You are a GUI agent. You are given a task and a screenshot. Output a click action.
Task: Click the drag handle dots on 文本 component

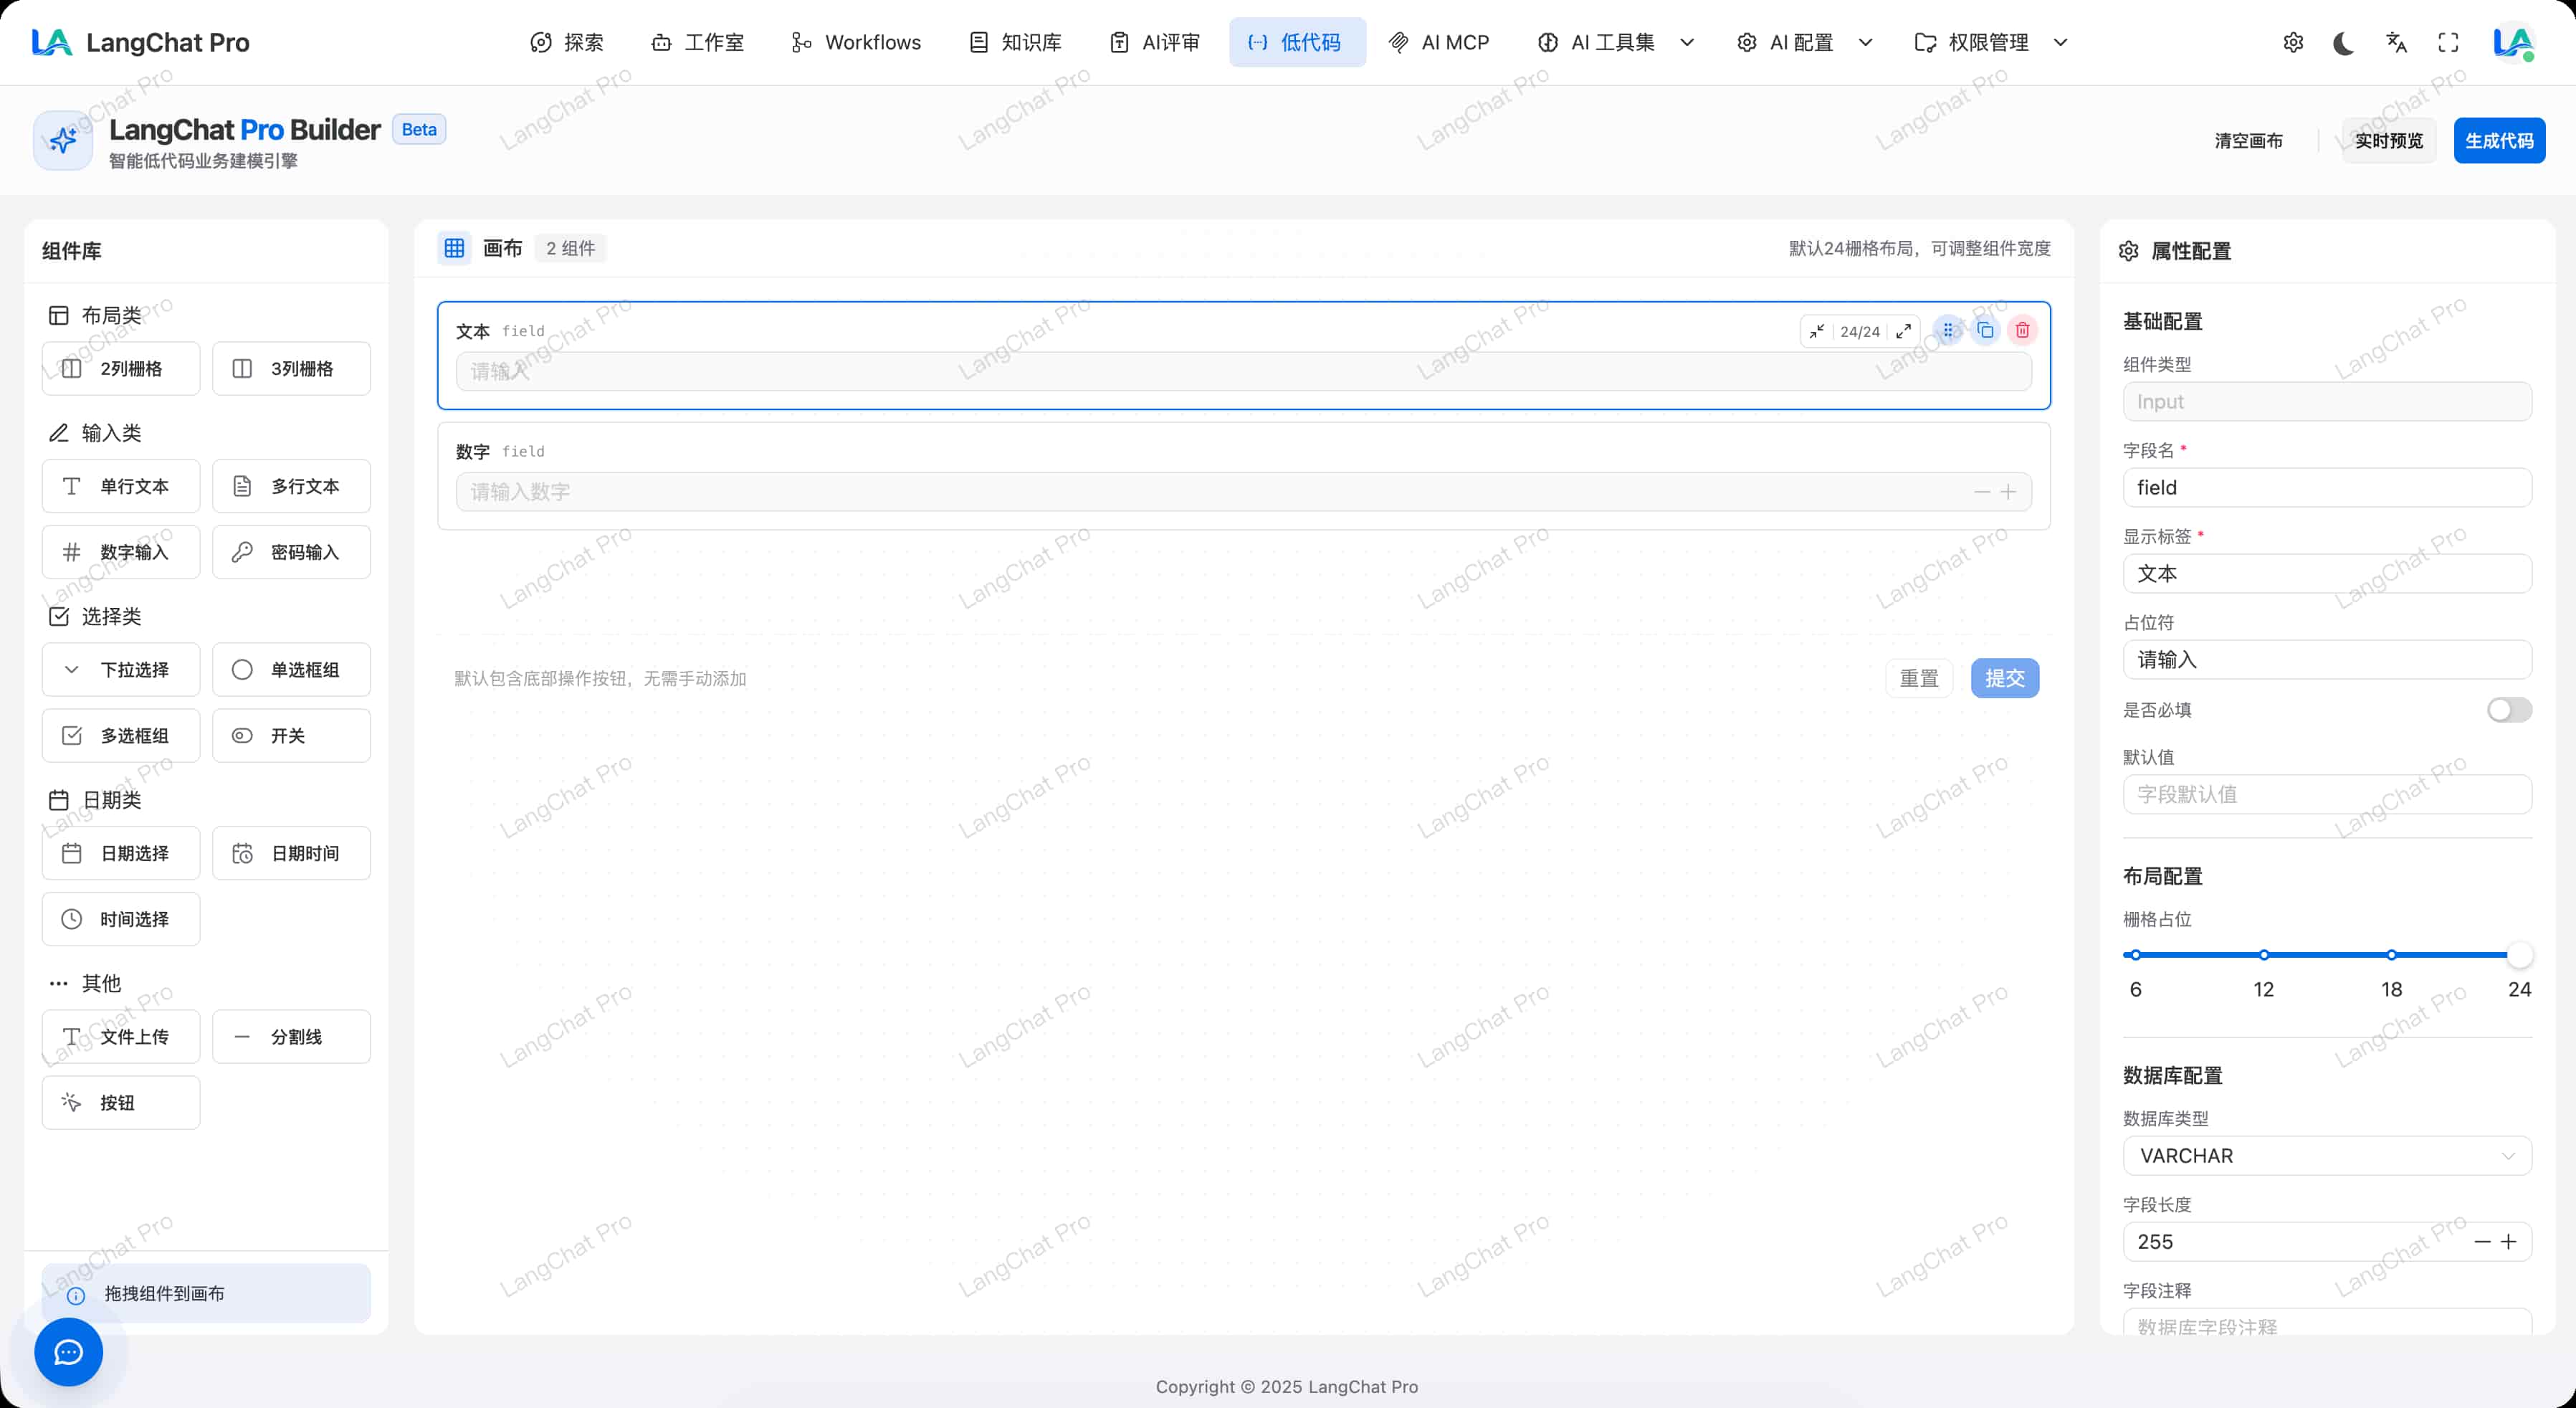pos(1948,330)
